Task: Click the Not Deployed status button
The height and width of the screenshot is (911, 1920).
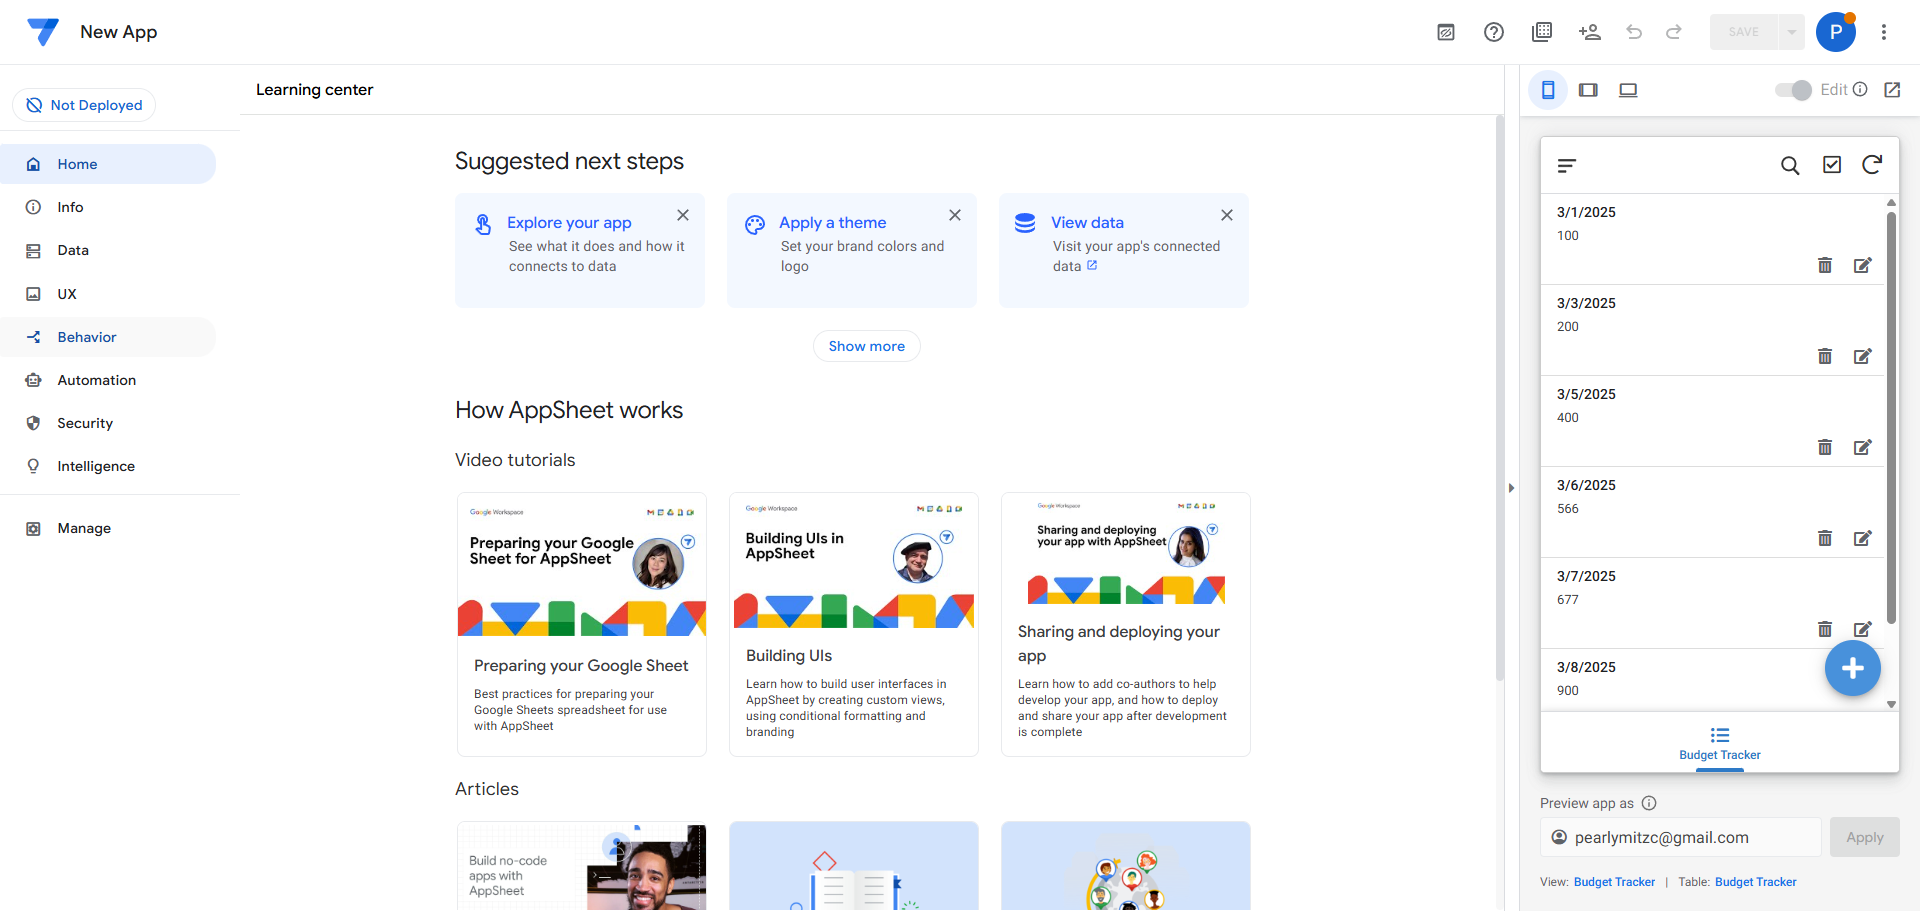Action: click(x=84, y=105)
